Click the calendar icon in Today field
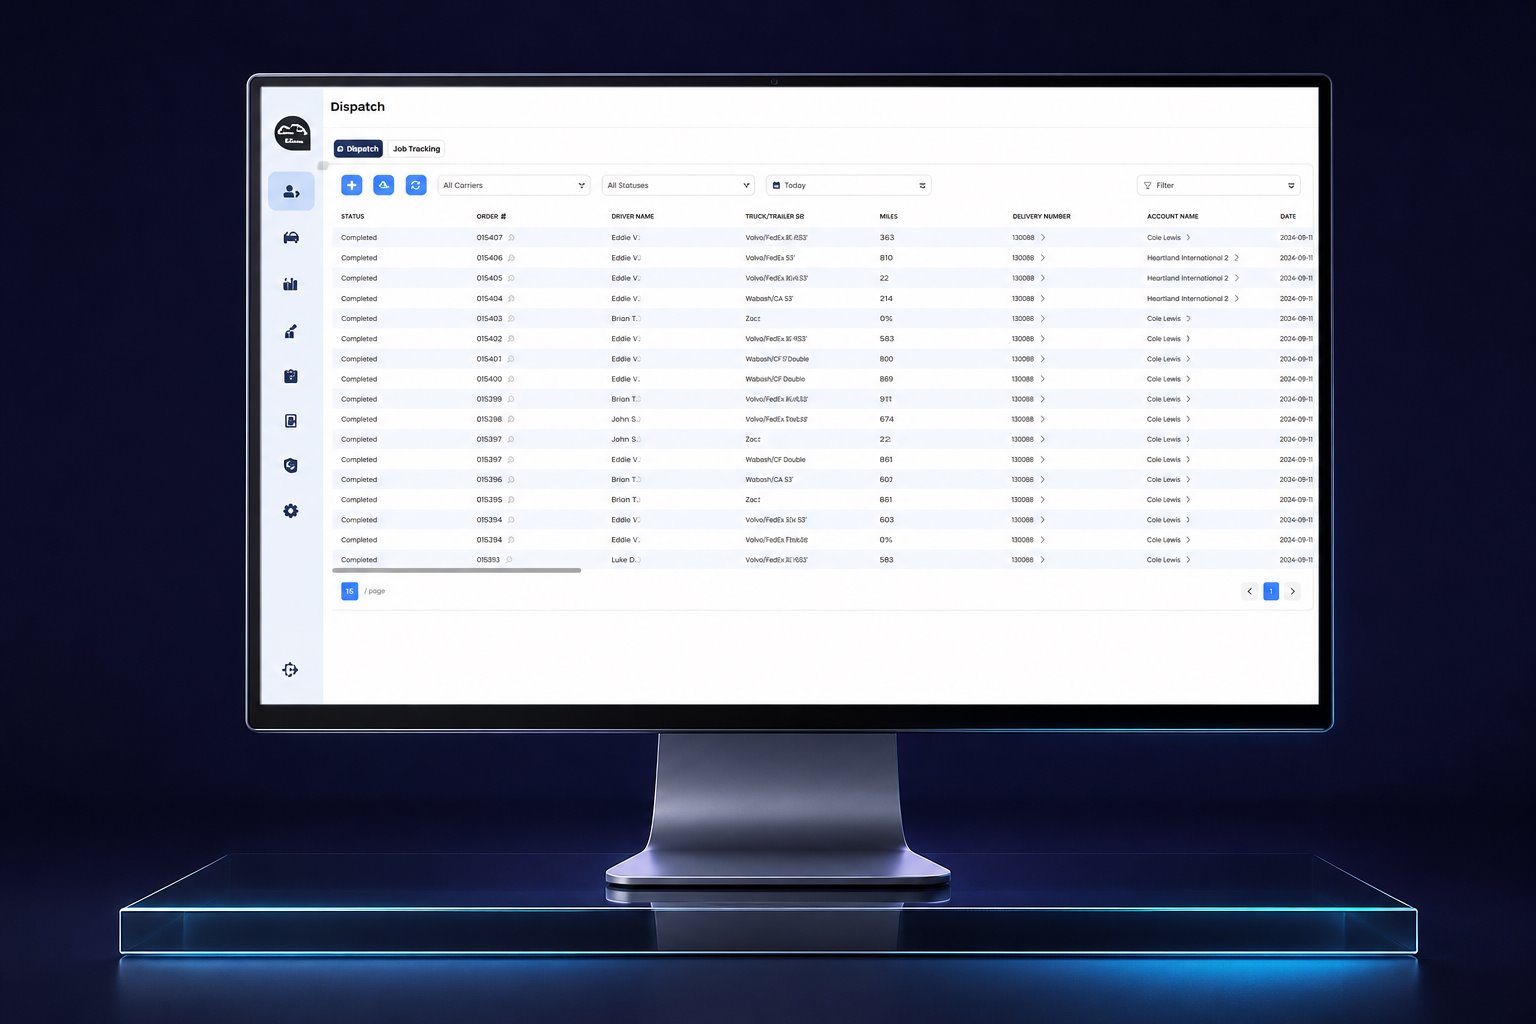The height and width of the screenshot is (1024, 1536). pyautogui.click(x=776, y=185)
